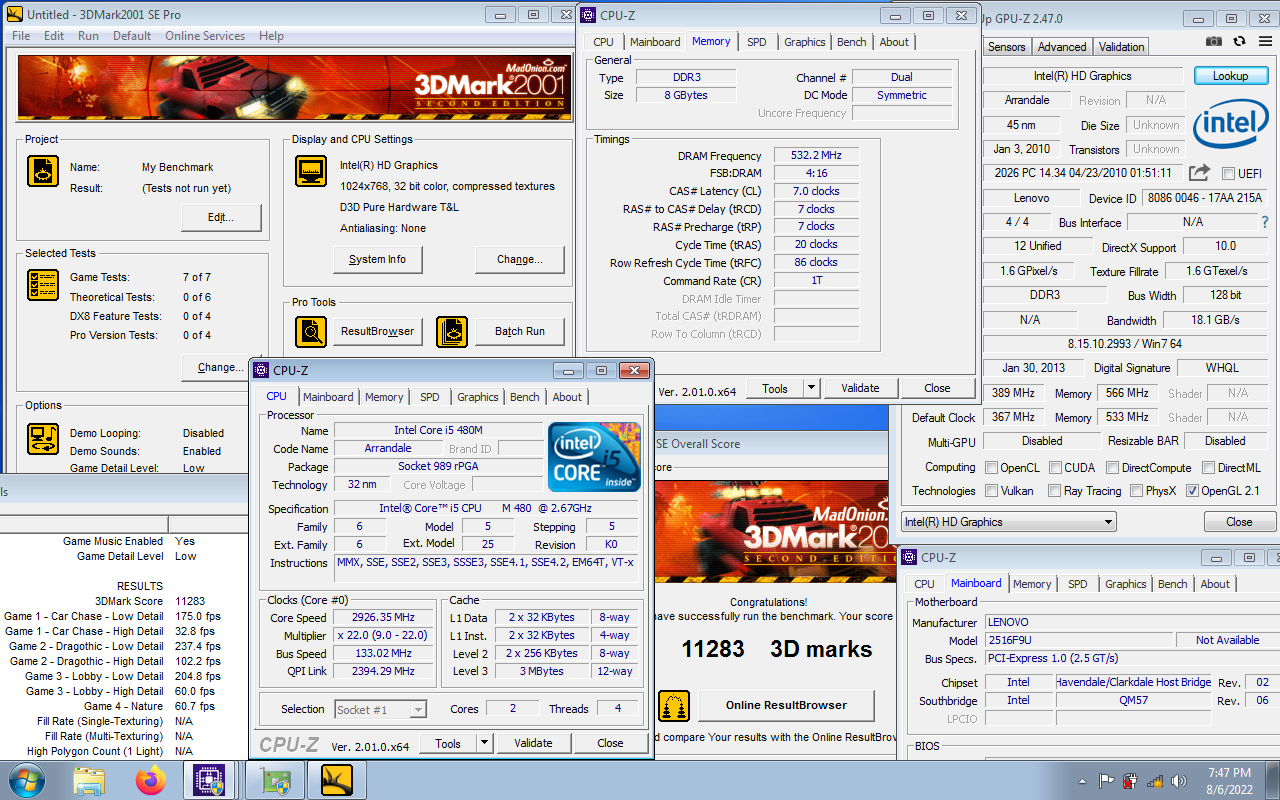Refresh GPU-Z readings with refresh icon
The image size is (1280, 800).
point(1240,41)
